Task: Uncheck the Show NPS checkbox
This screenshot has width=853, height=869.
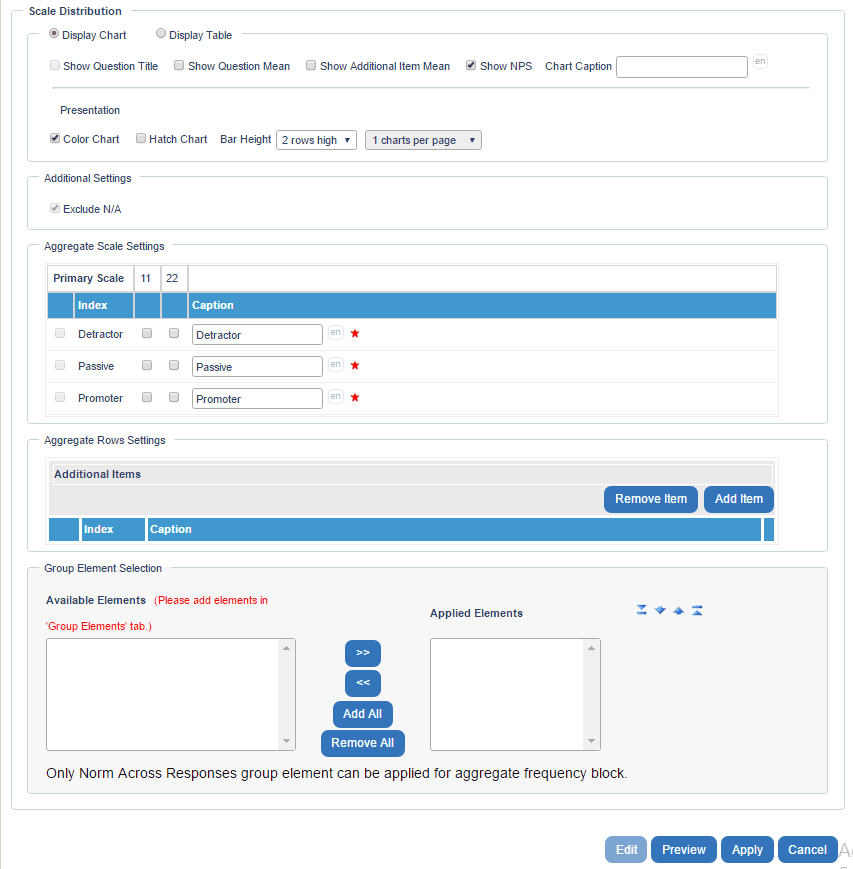Action: coord(471,65)
